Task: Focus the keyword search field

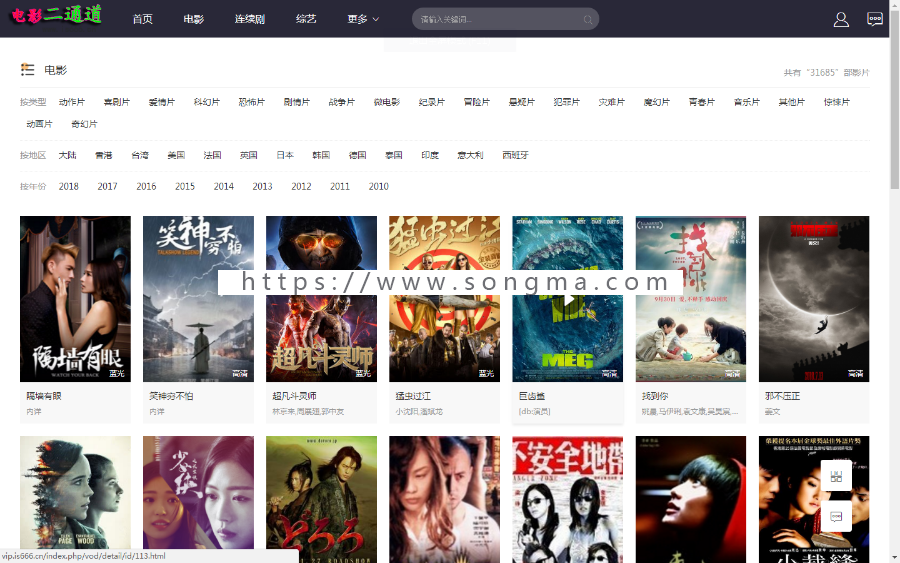Action: [505, 20]
